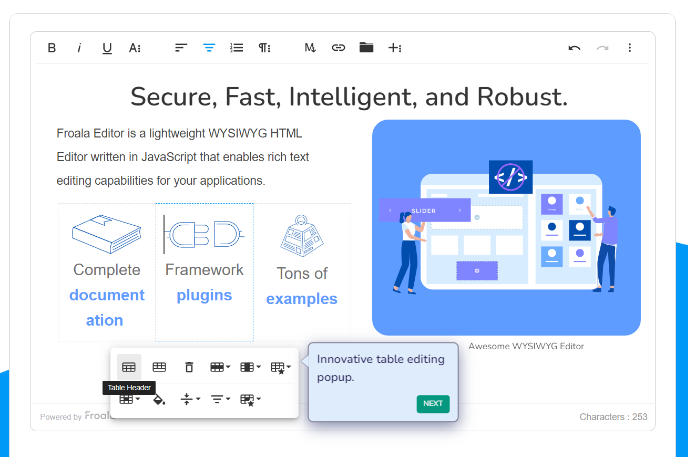Click the cell background paint bucket
The height and width of the screenshot is (457, 688).
click(159, 399)
